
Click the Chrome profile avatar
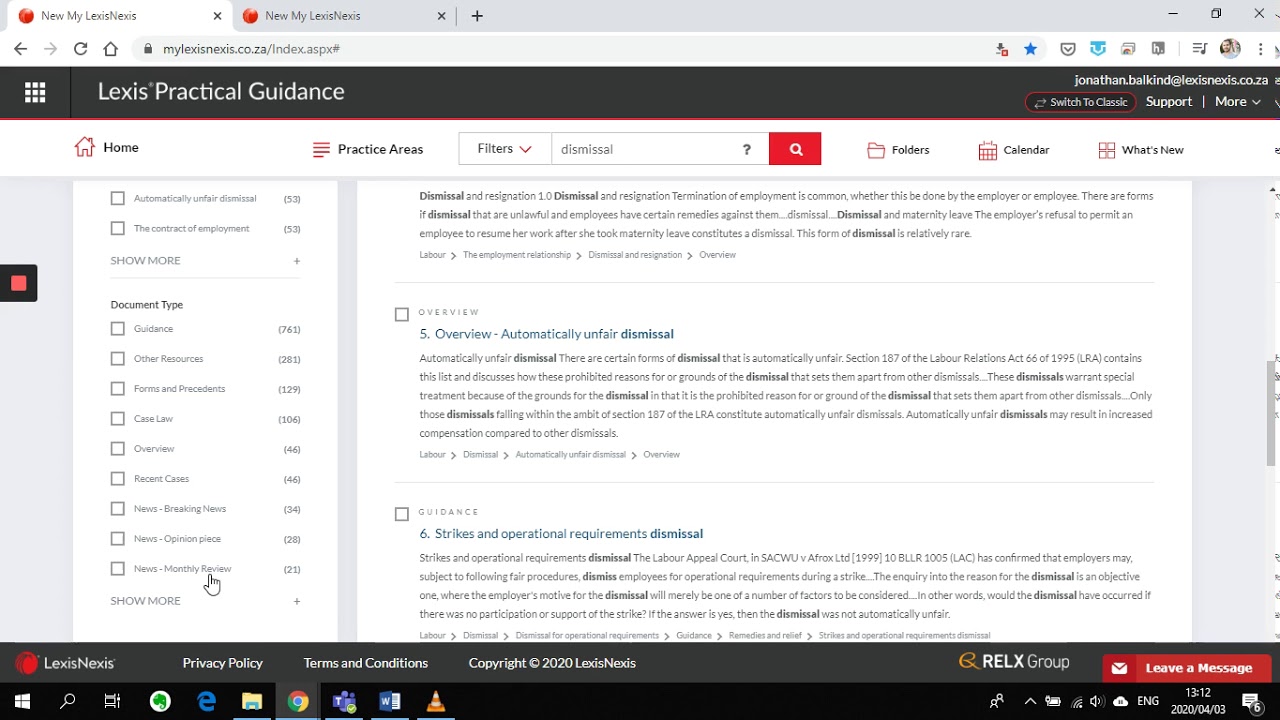click(x=1230, y=49)
